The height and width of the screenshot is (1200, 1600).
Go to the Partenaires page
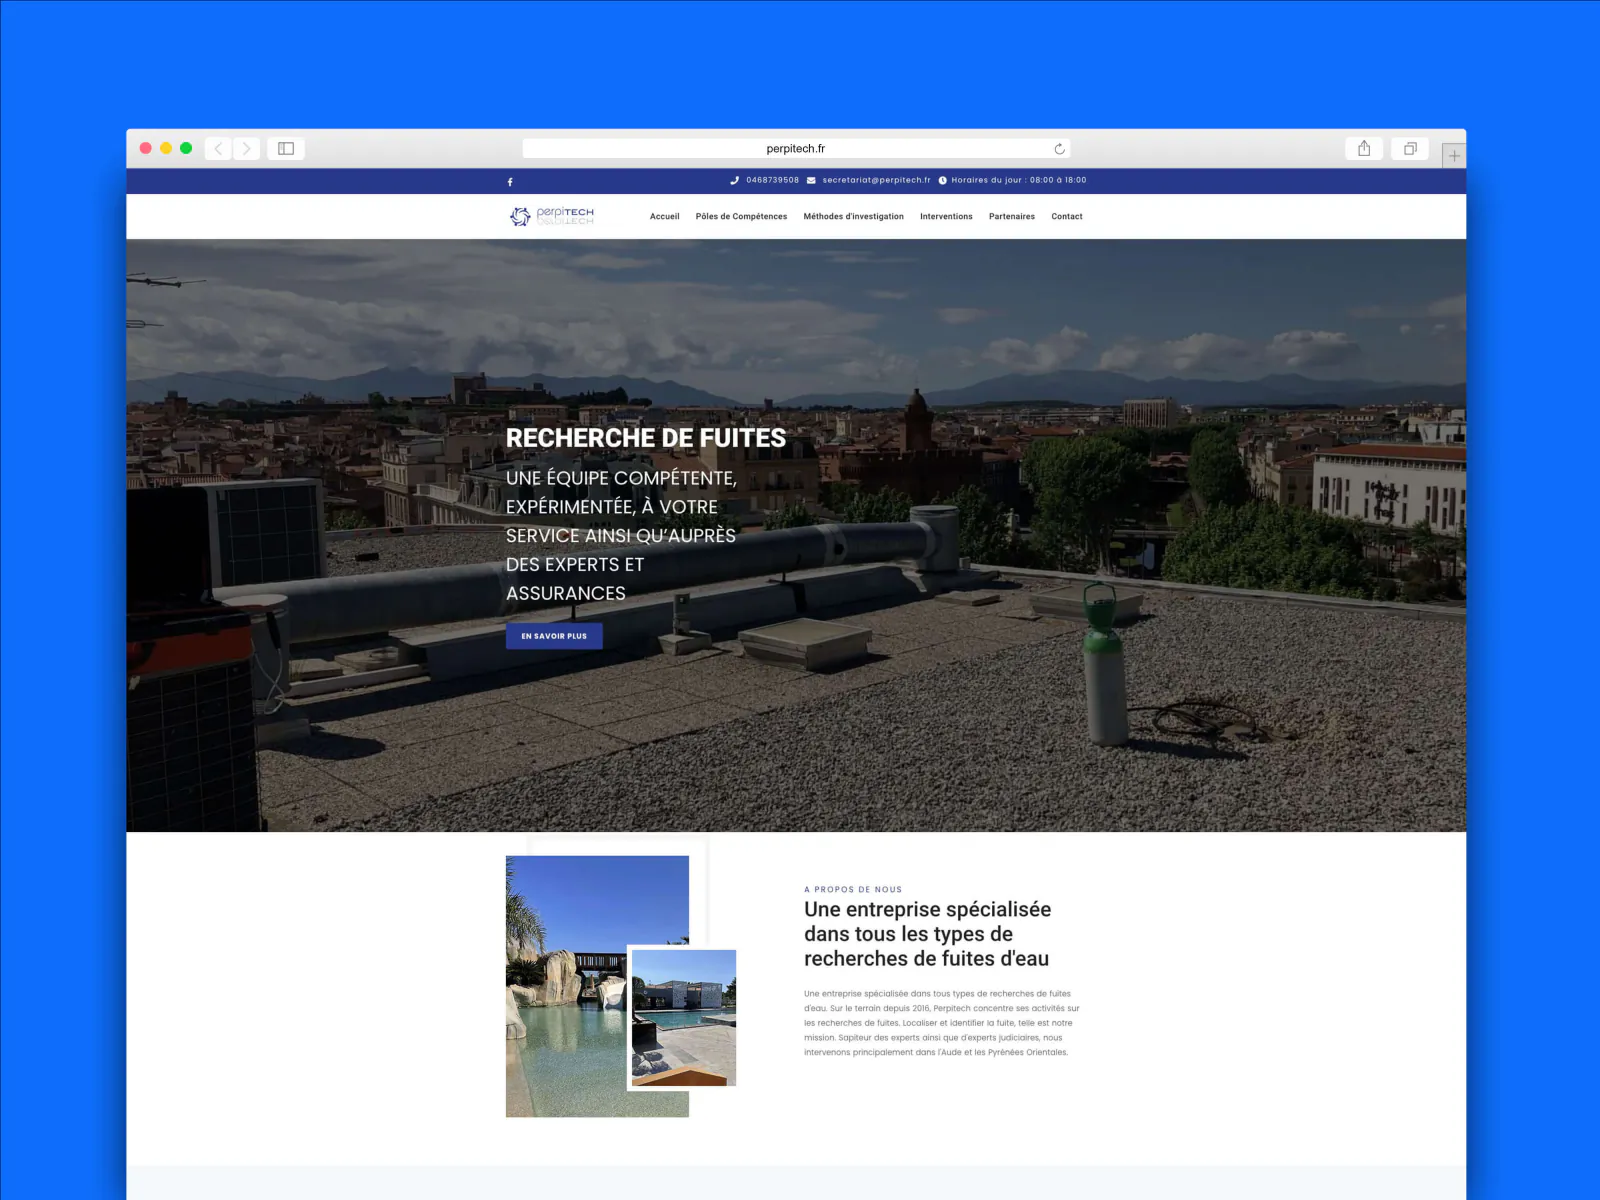point(1012,216)
